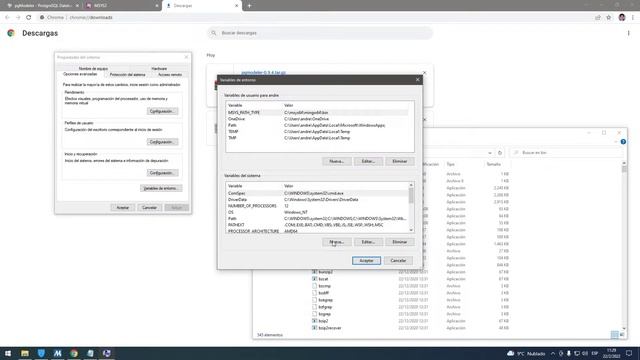
Task: Open Inicio y recuperación Configuración button
Action: [162, 173]
